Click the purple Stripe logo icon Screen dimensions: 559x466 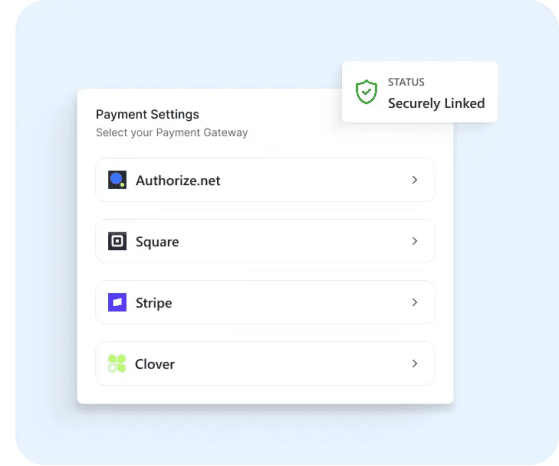tap(117, 302)
